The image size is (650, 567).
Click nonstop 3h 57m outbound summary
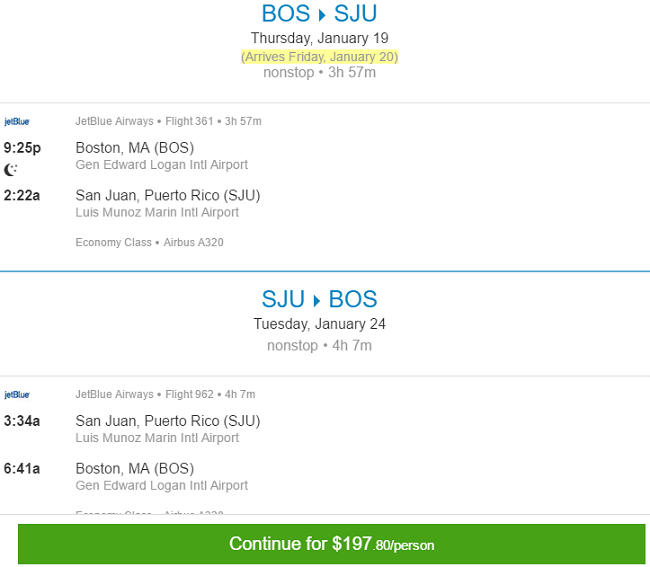click(x=319, y=73)
